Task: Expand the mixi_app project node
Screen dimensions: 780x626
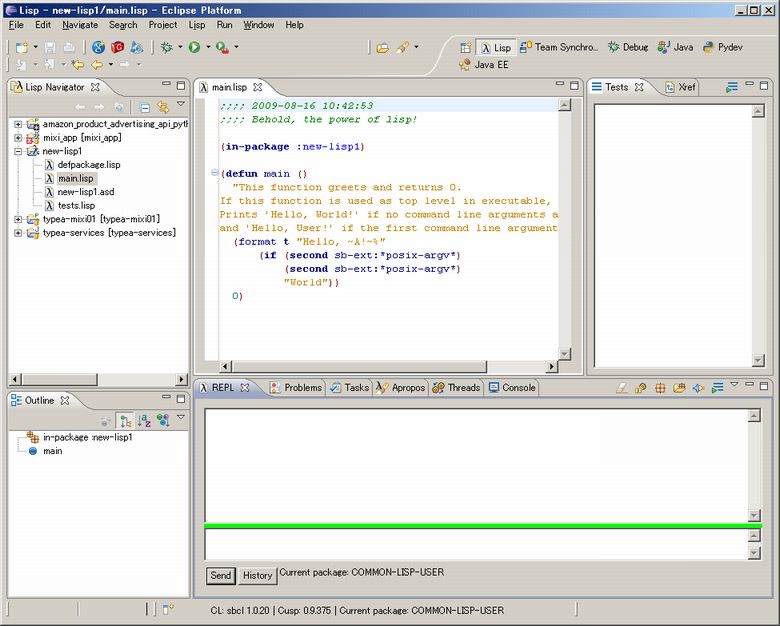Action: pyautogui.click(x=18, y=138)
